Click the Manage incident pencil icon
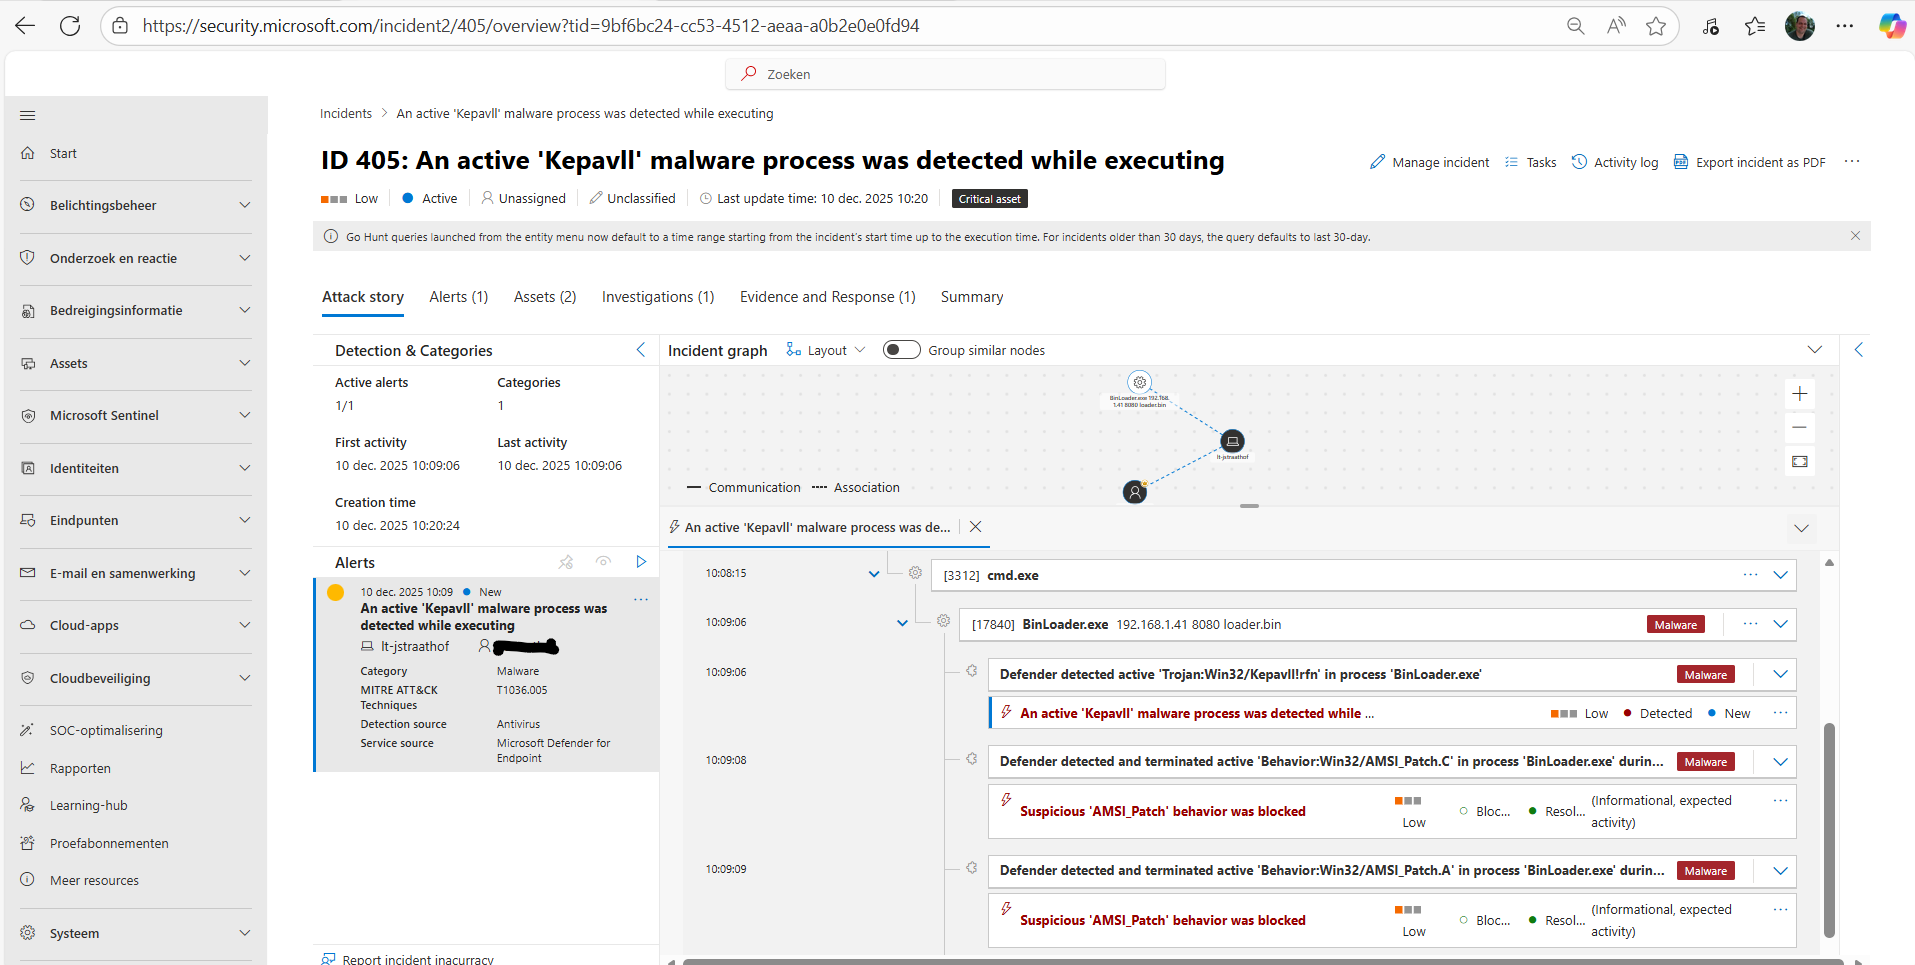The height and width of the screenshot is (965, 1915). (1377, 162)
